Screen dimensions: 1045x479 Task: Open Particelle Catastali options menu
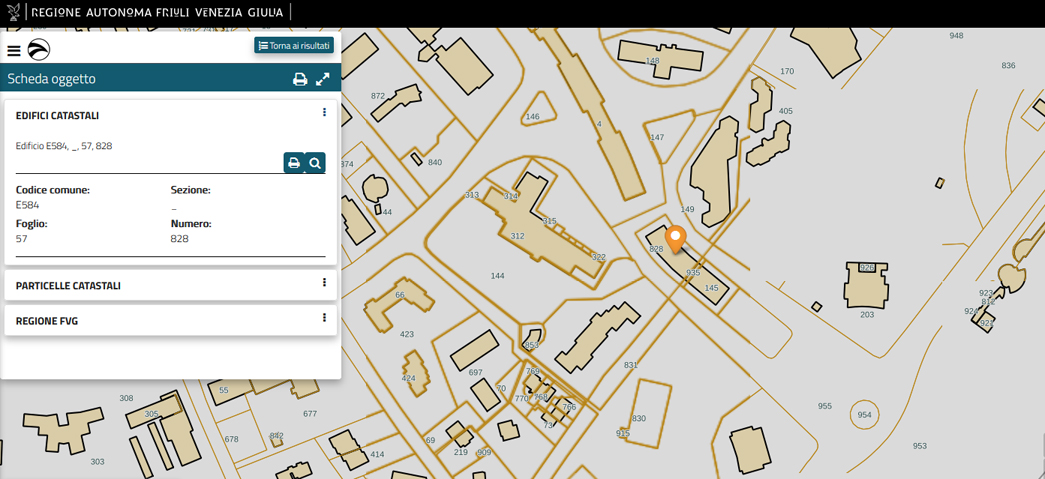[324, 283]
